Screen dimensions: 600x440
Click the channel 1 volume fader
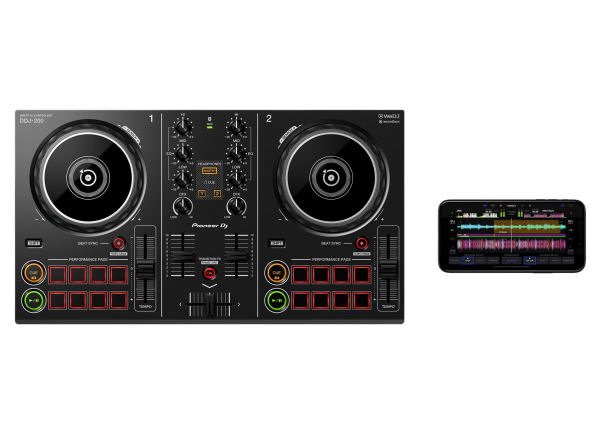[x=183, y=256]
